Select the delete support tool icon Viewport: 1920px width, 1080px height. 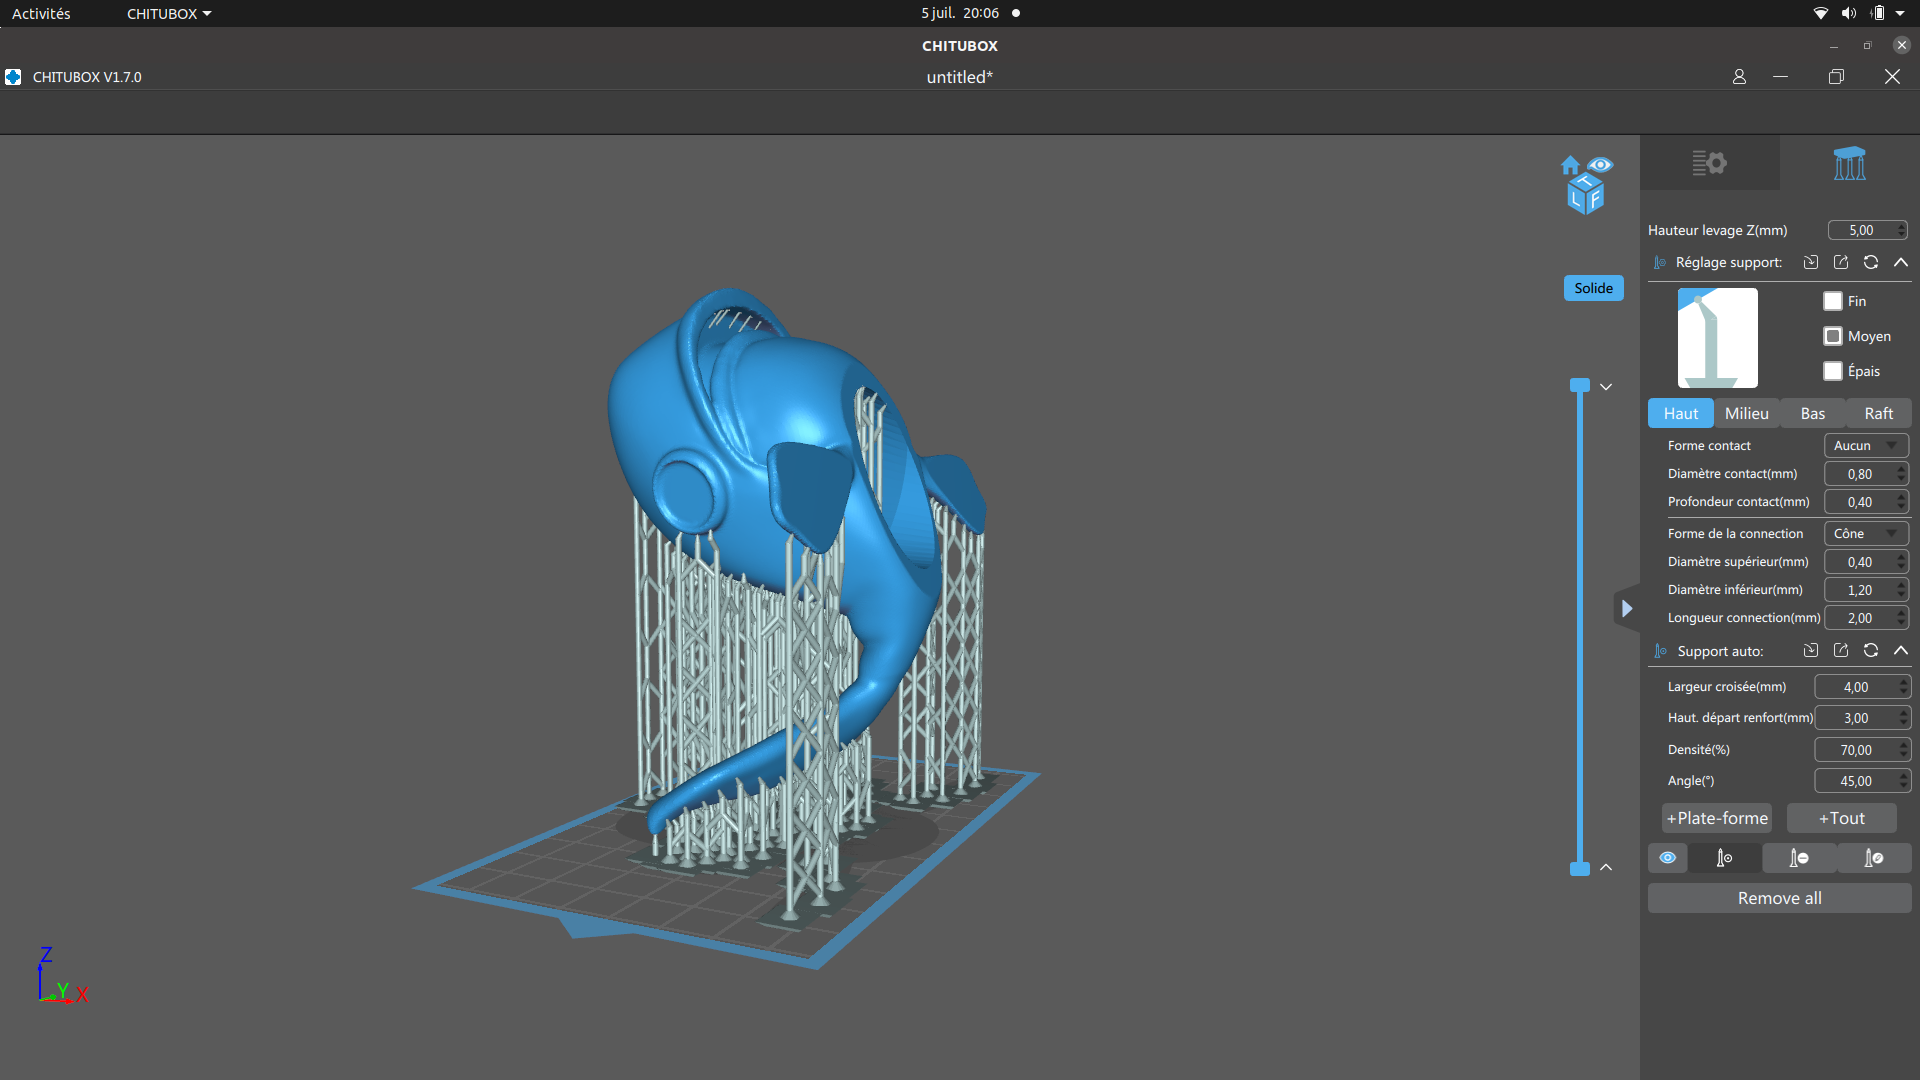1799,858
